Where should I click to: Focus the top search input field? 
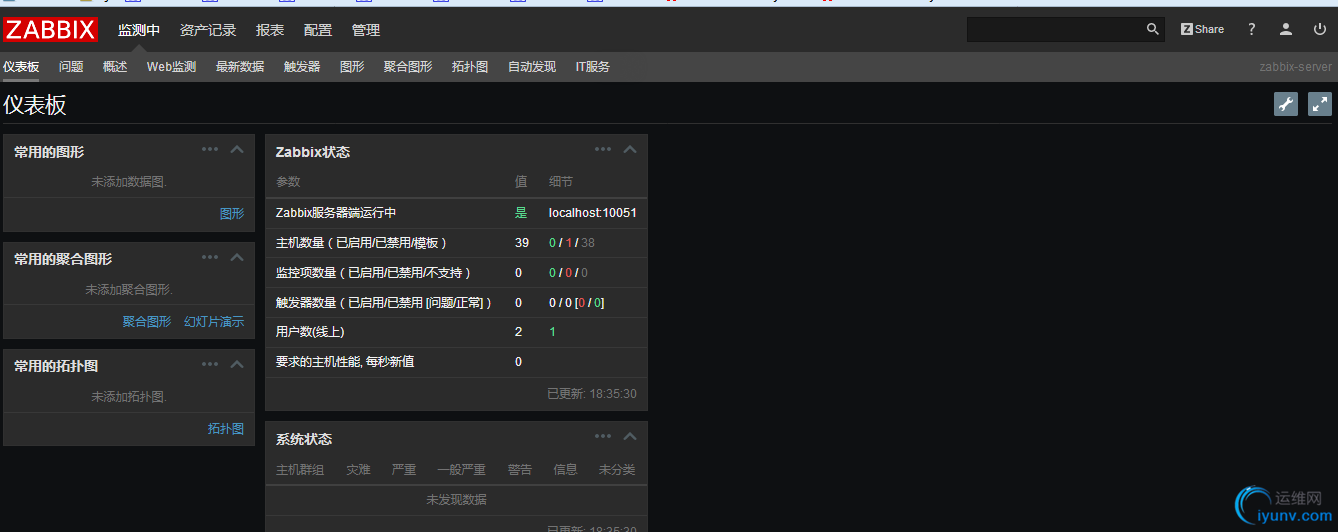(1055, 30)
